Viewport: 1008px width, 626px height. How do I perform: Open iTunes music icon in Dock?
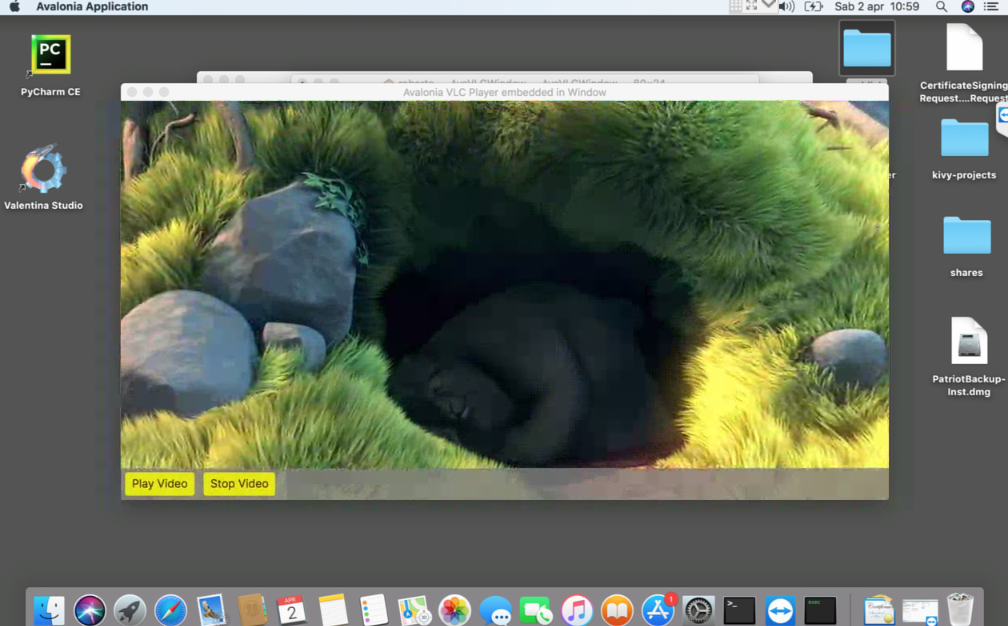point(577,609)
